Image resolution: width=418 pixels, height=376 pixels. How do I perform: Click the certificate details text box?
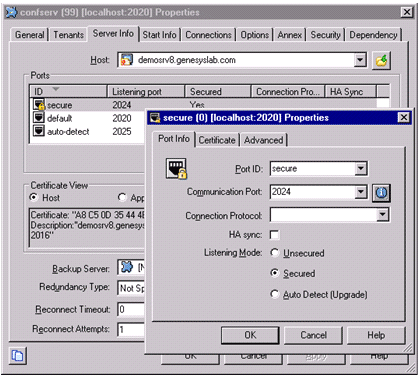(87, 228)
